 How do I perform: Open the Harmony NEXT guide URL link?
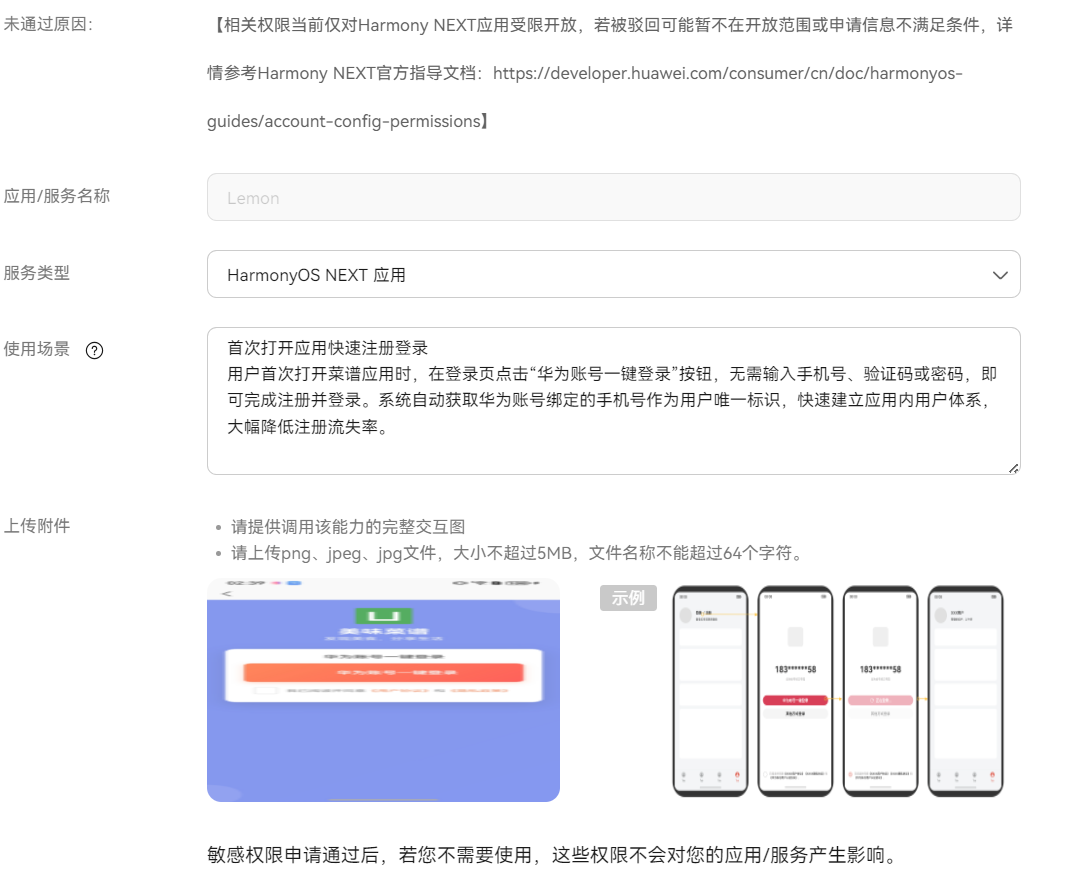pyautogui.click(x=727, y=74)
